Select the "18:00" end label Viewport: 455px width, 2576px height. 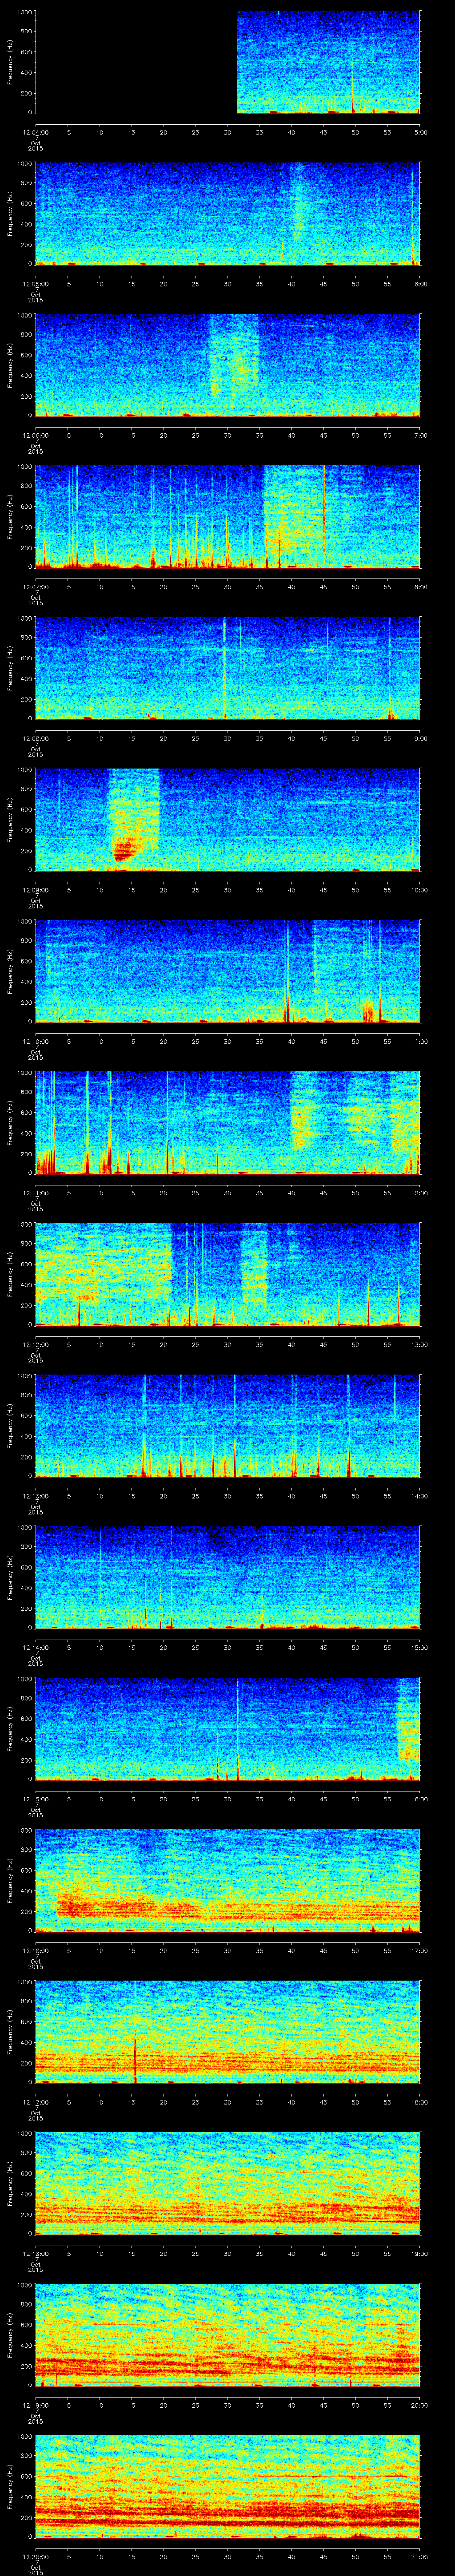(x=420, y=2101)
